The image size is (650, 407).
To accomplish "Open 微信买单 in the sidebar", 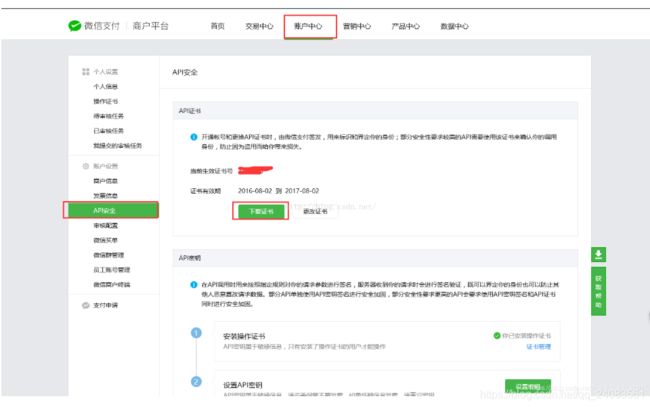I will 105,240.
